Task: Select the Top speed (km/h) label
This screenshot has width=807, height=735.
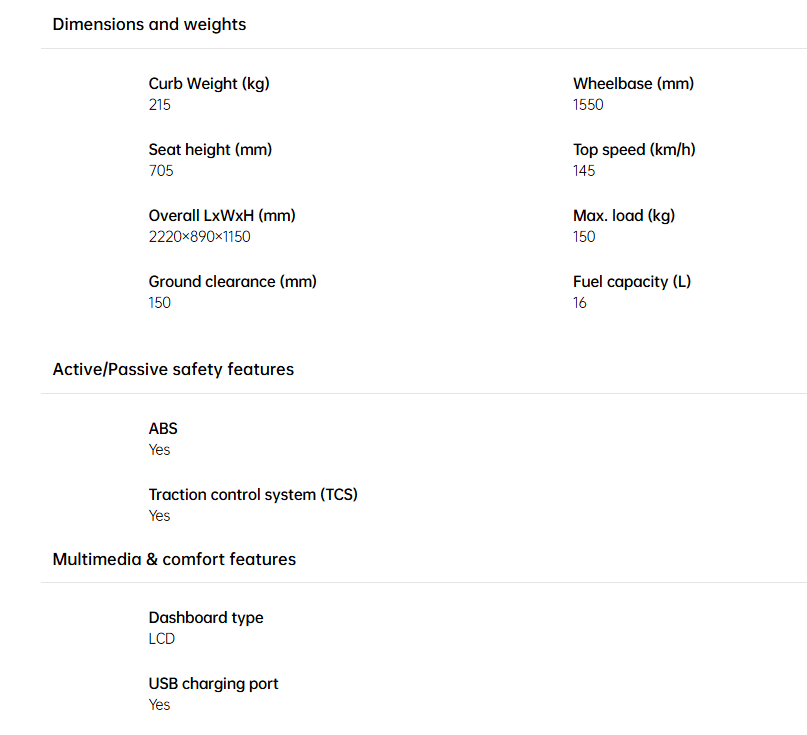Action: [x=634, y=150]
